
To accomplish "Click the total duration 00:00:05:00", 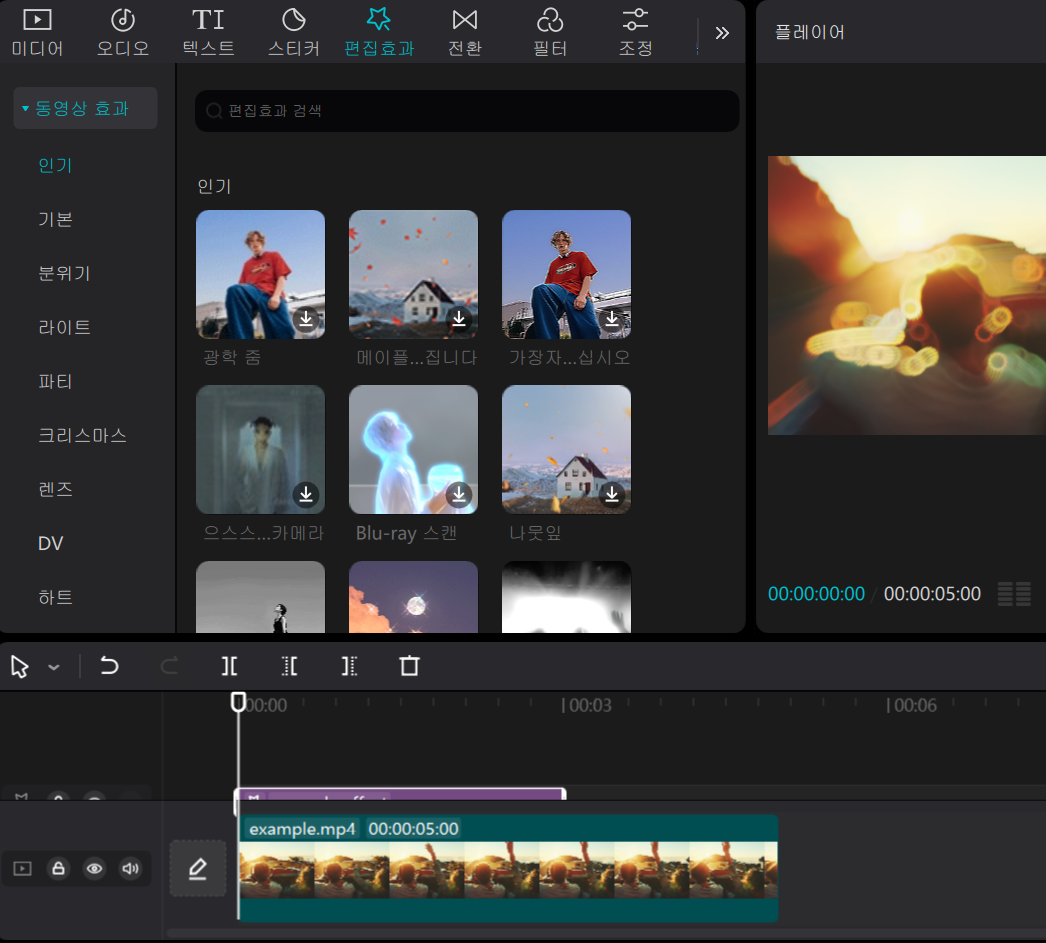I will click(x=932, y=594).
